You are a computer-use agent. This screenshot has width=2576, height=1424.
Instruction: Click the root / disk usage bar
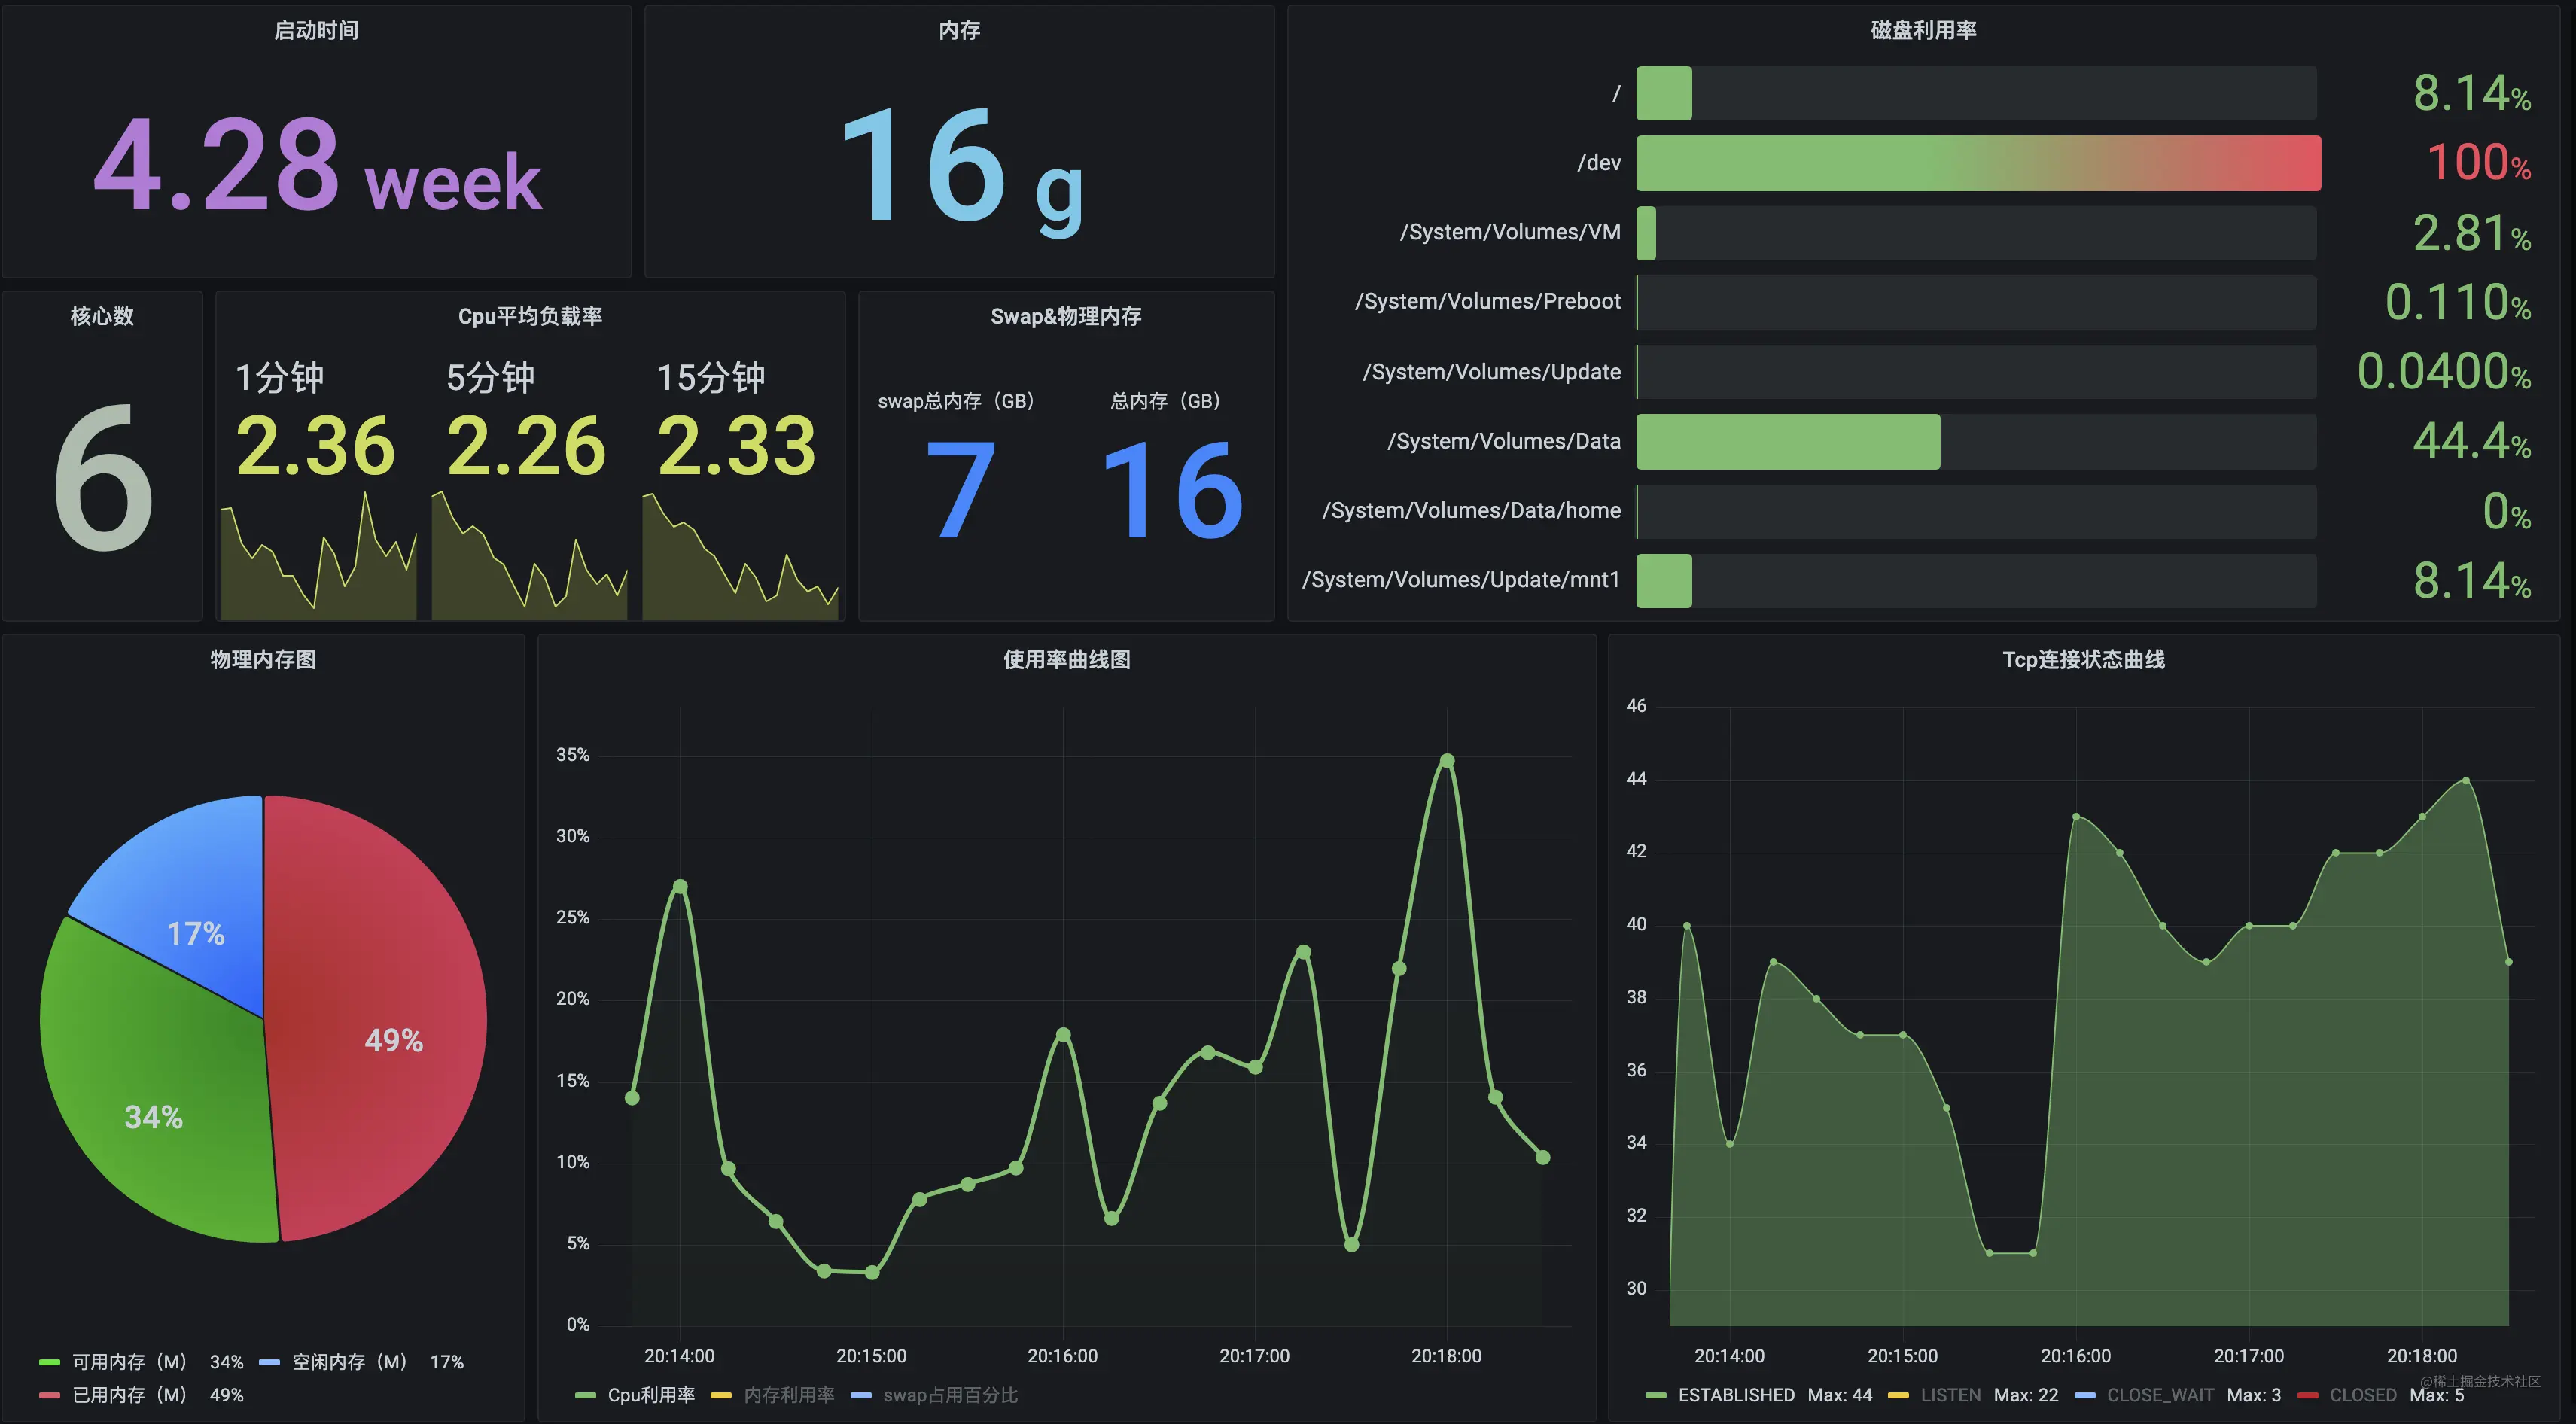[1663, 93]
